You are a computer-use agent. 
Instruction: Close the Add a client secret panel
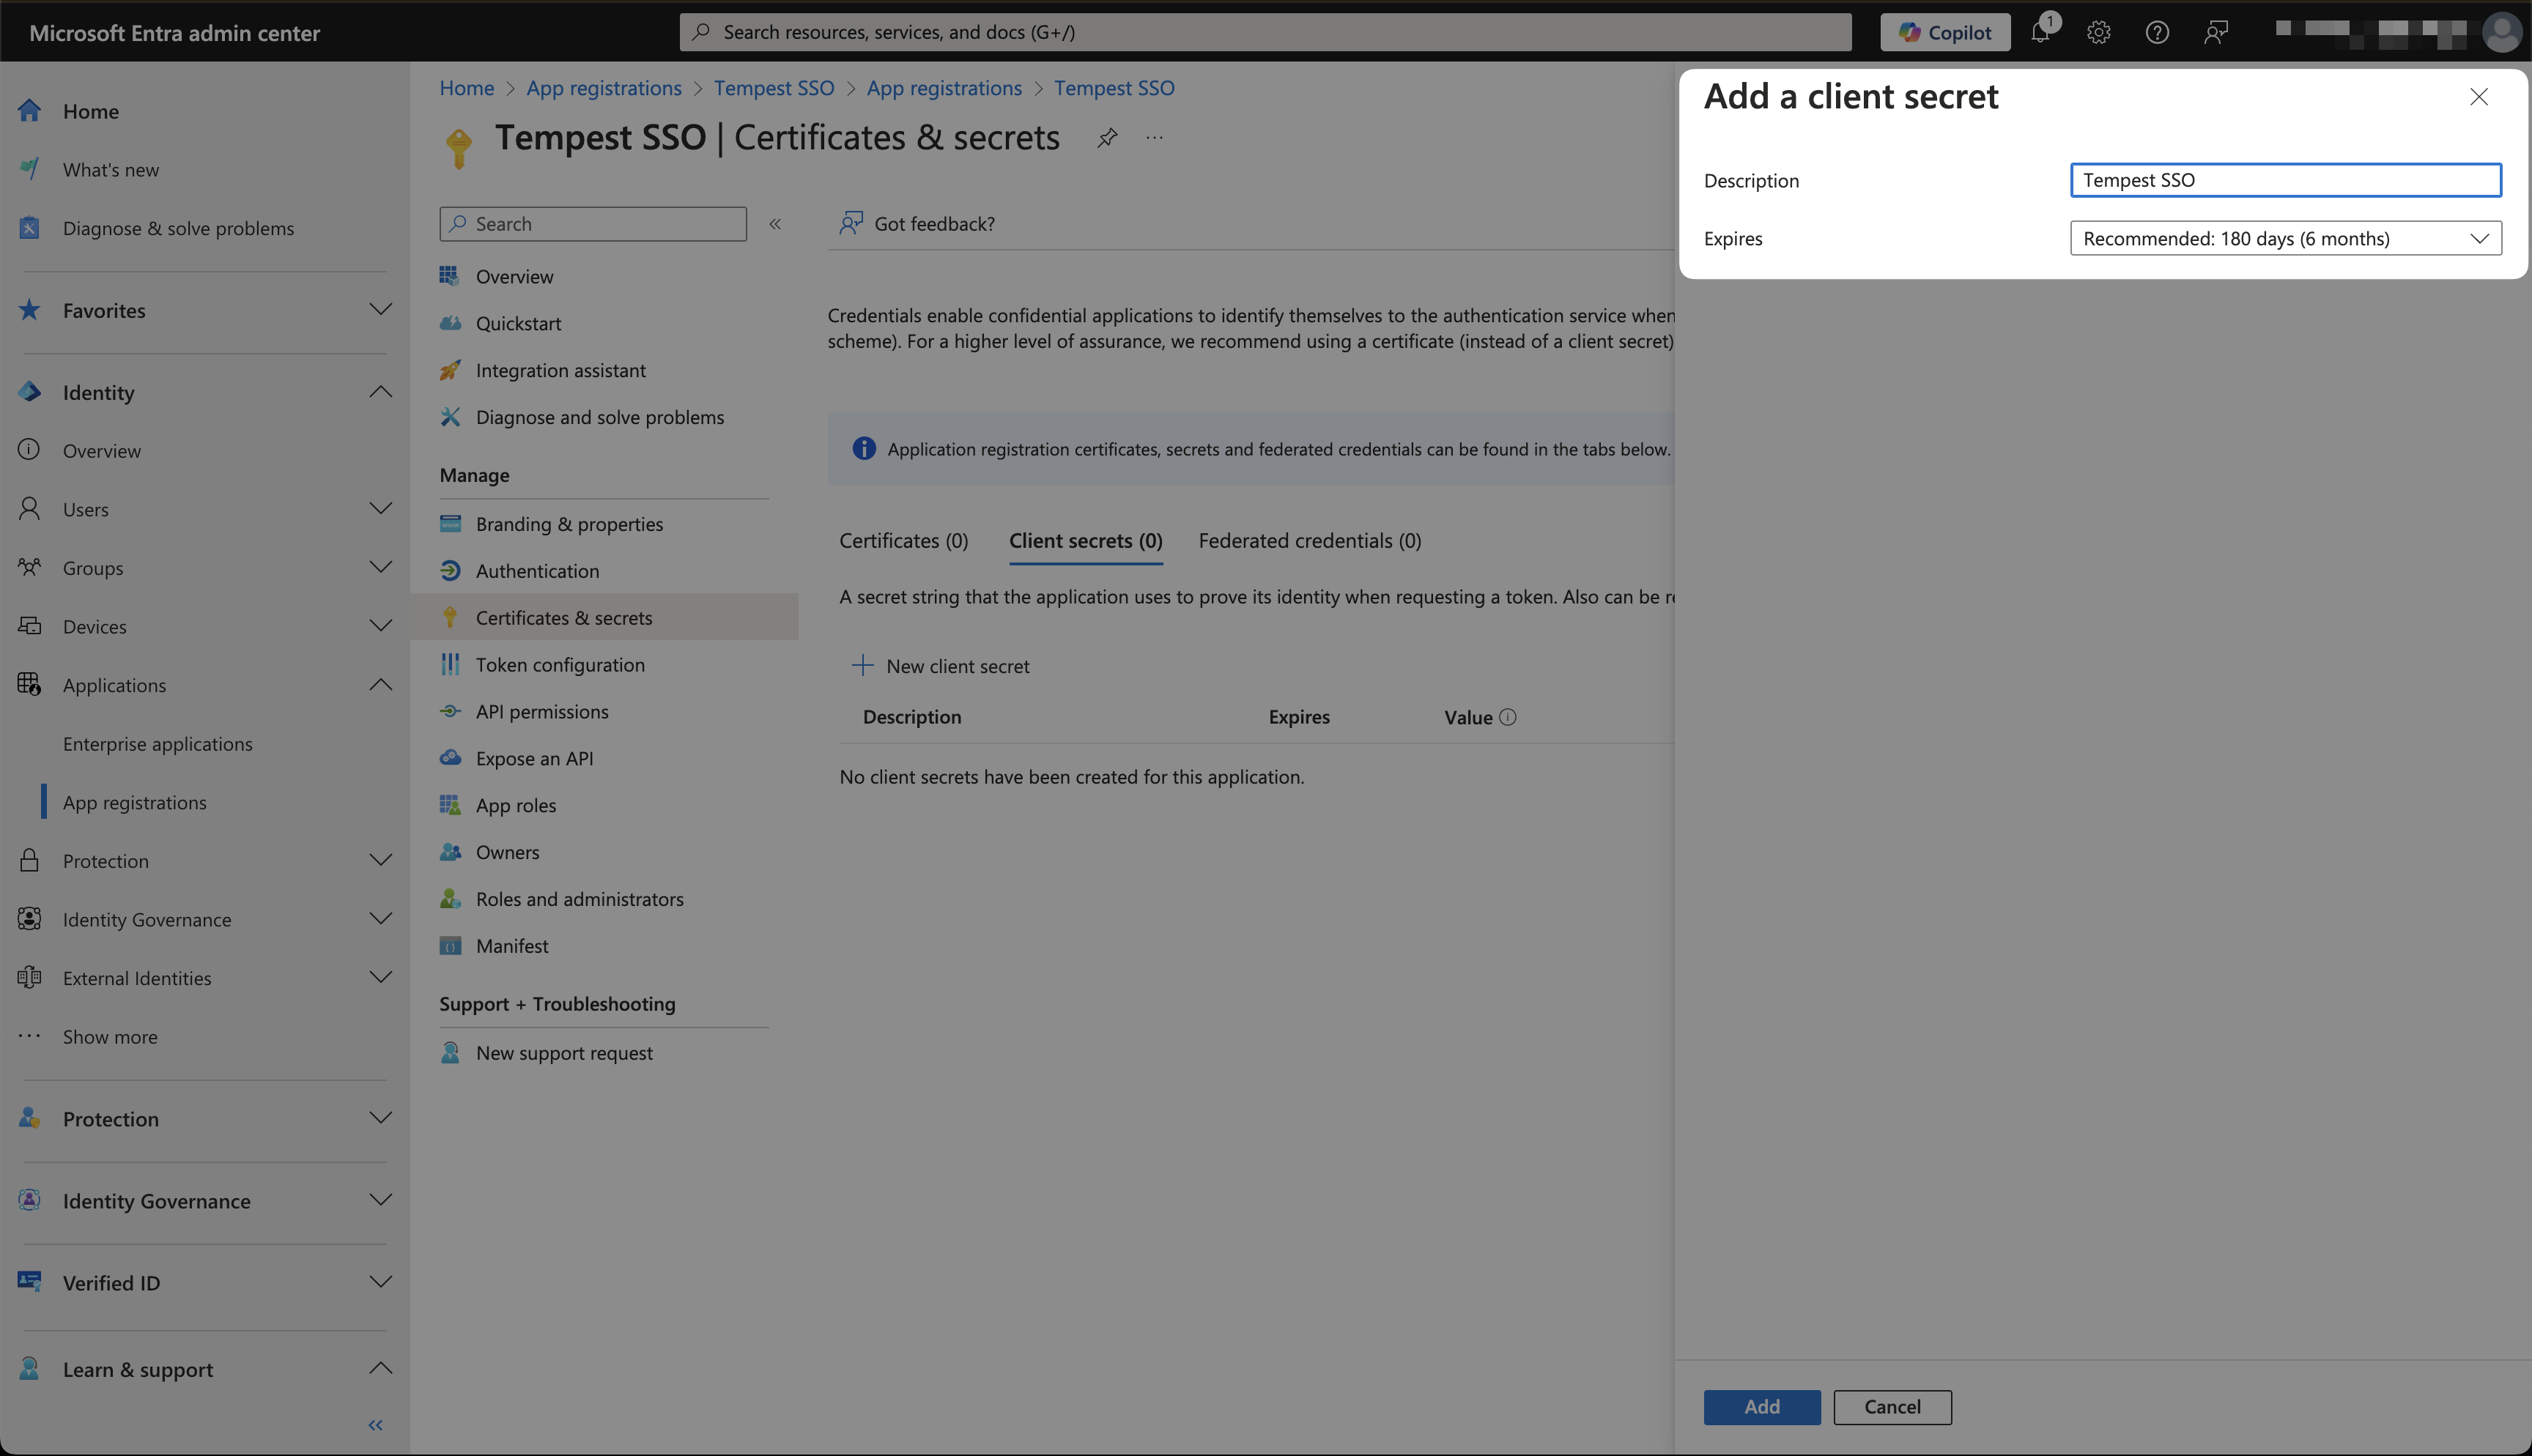click(2478, 97)
